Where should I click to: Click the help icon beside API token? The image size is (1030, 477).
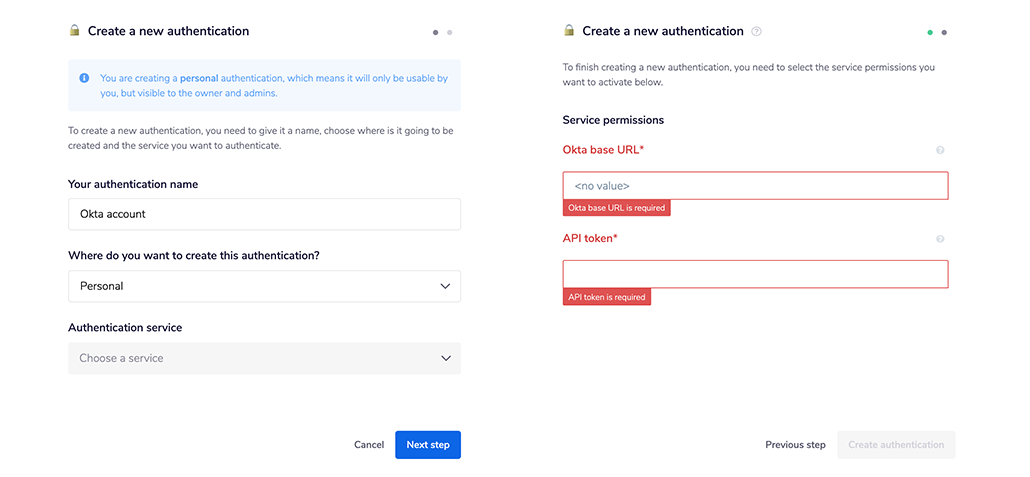tap(940, 239)
